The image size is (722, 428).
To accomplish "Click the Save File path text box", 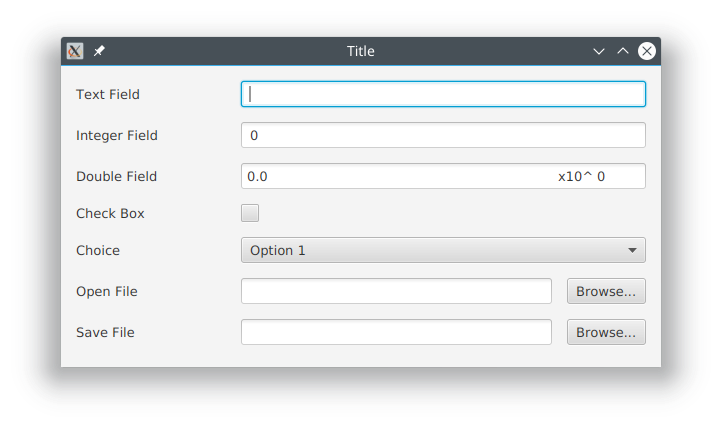I will tap(396, 332).
